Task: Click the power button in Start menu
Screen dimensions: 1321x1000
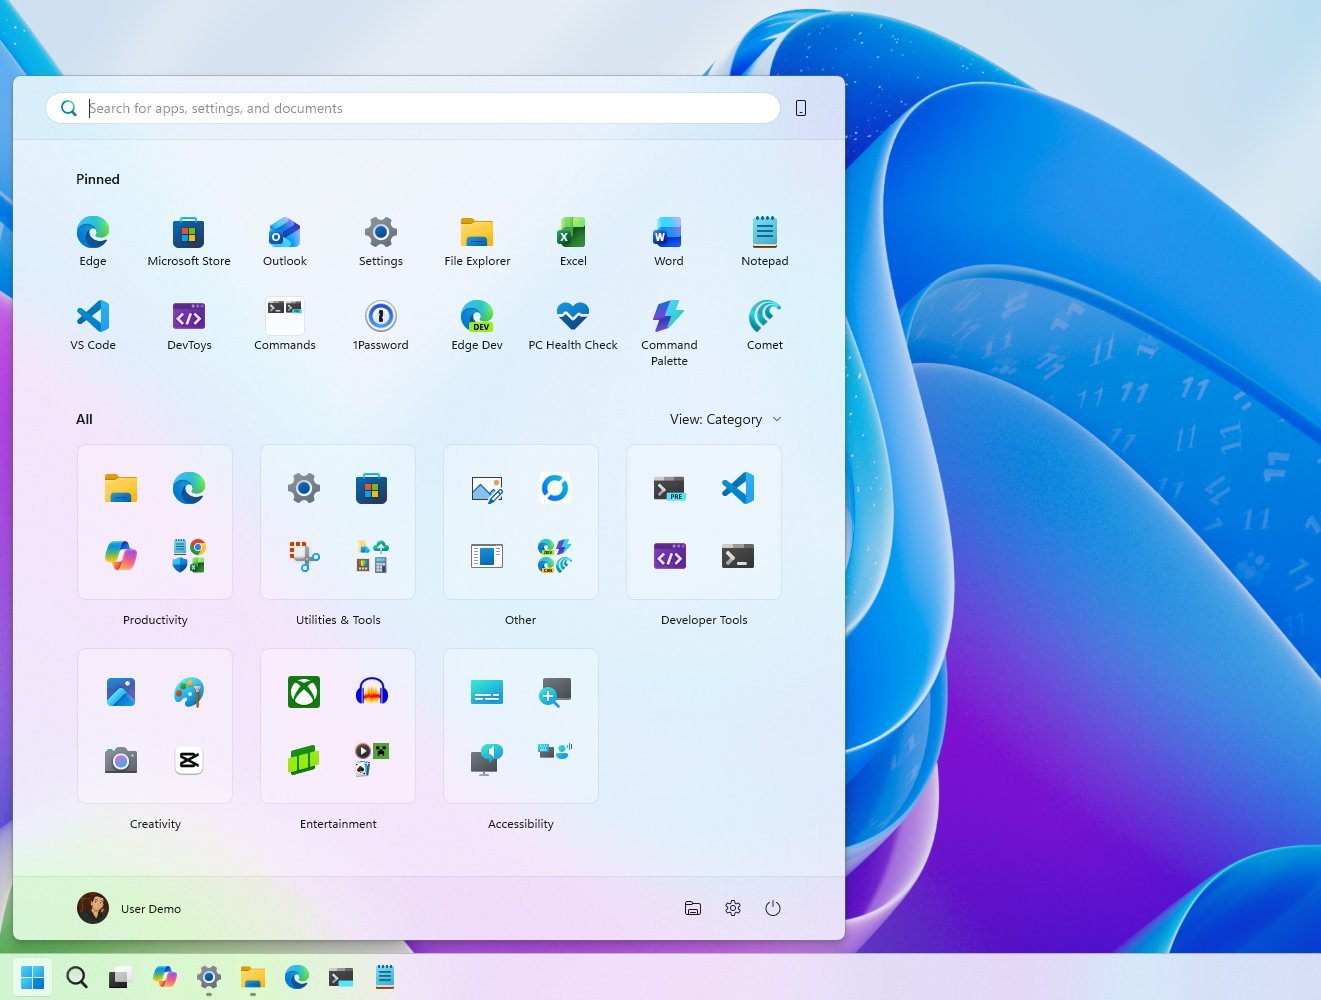Action: [x=772, y=908]
